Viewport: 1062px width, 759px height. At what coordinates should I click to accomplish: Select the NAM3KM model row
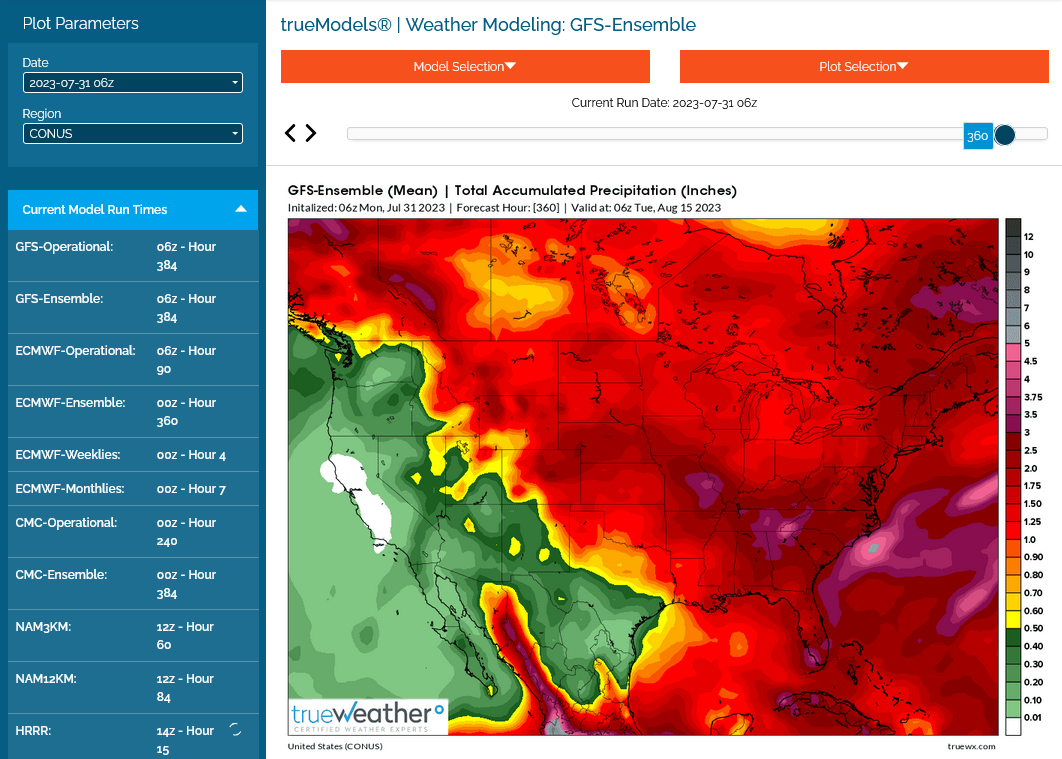(133, 636)
